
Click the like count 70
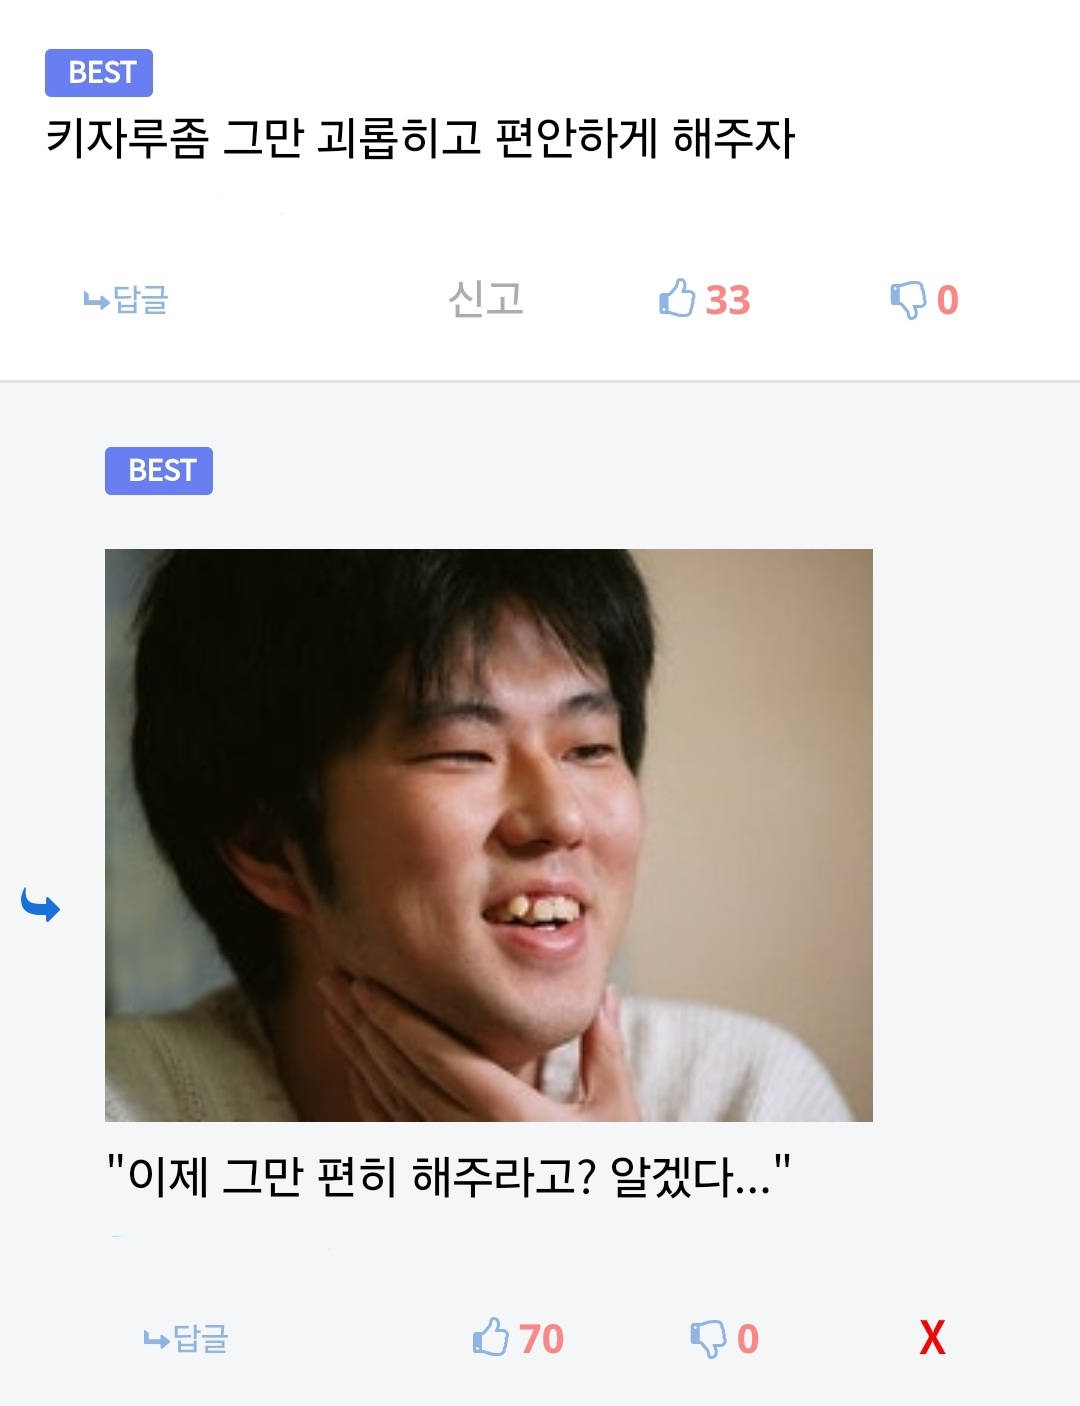click(x=541, y=1339)
